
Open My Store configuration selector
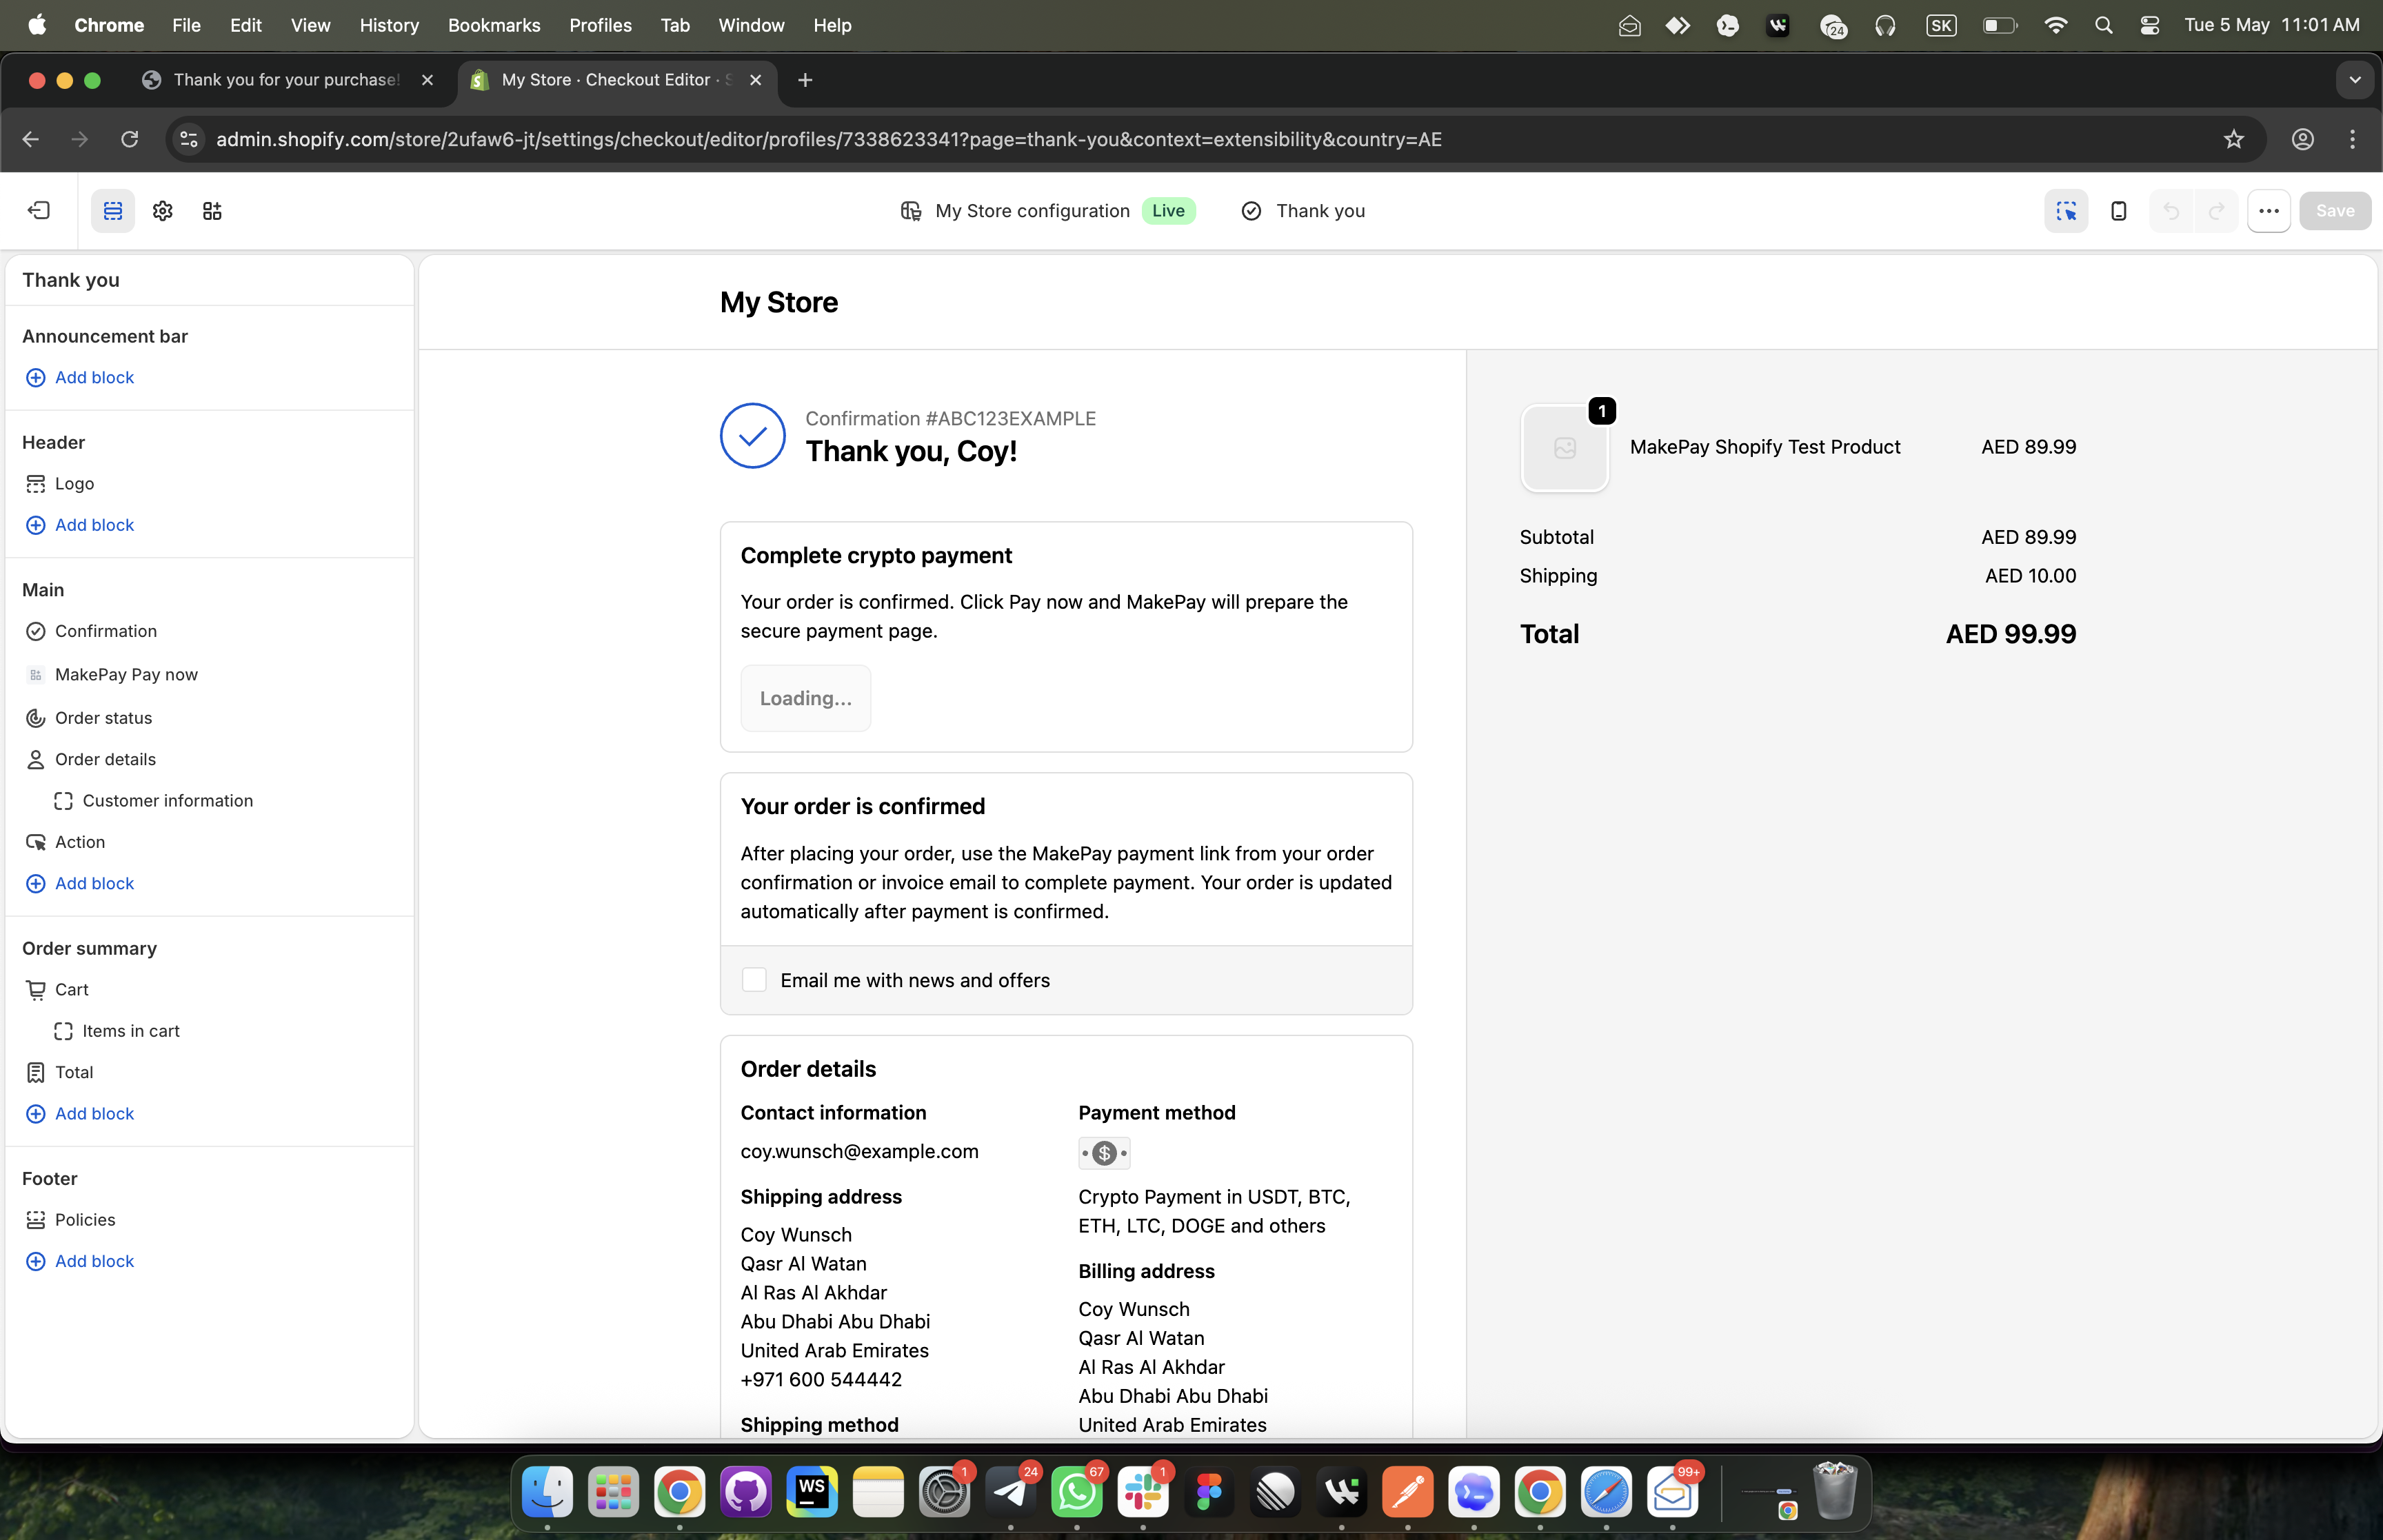pos(1047,210)
